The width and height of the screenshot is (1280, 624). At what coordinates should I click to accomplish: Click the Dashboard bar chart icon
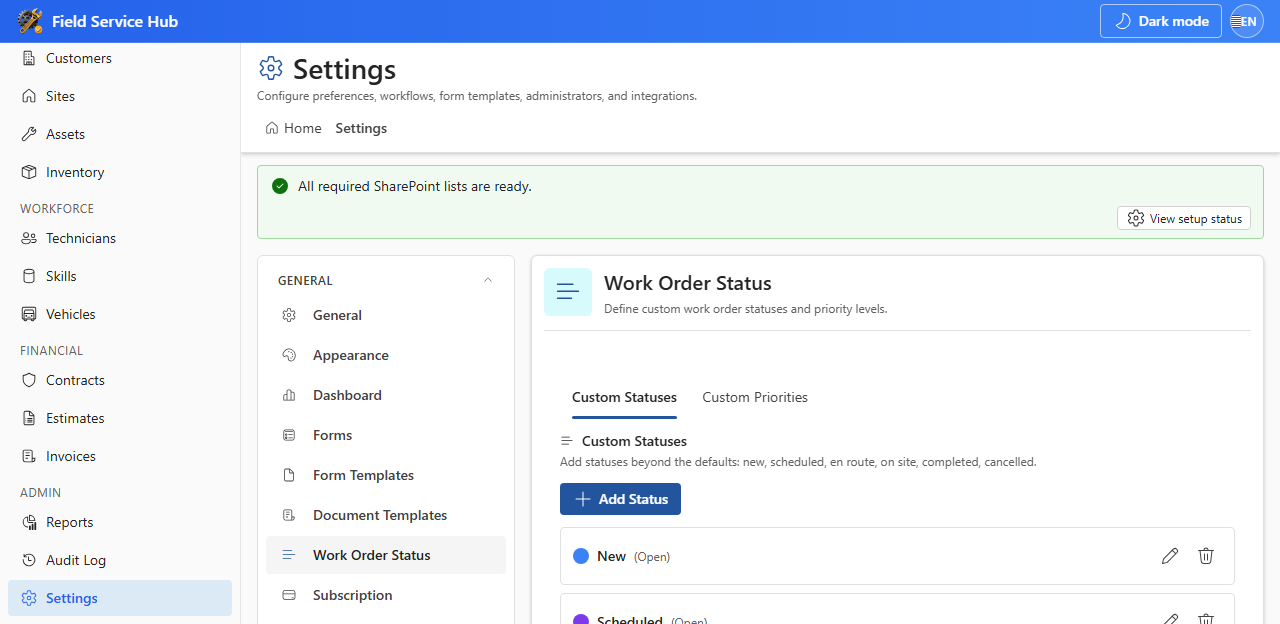[289, 395]
